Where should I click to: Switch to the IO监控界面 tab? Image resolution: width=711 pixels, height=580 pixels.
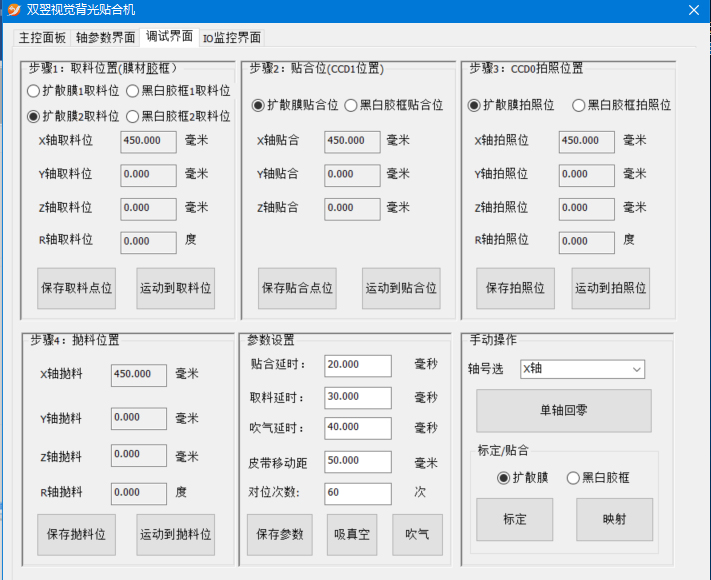pyautogui.click(x=232, y=38)
